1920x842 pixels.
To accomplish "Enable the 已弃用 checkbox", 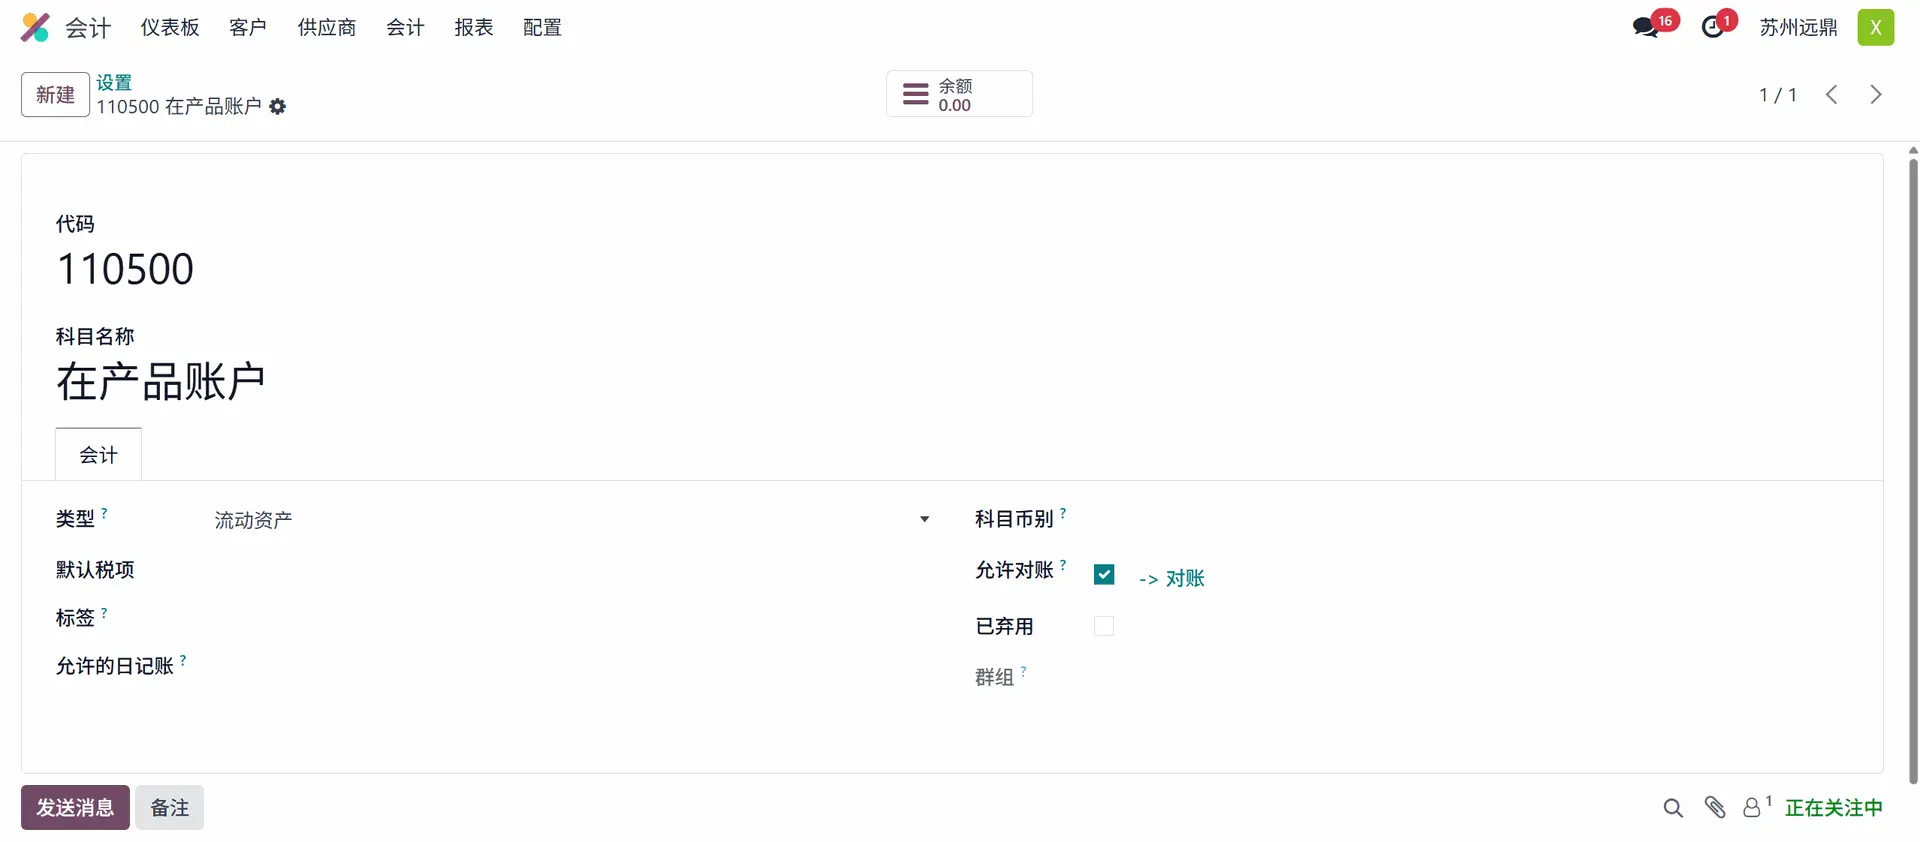I will click(x=1104, y=627).
